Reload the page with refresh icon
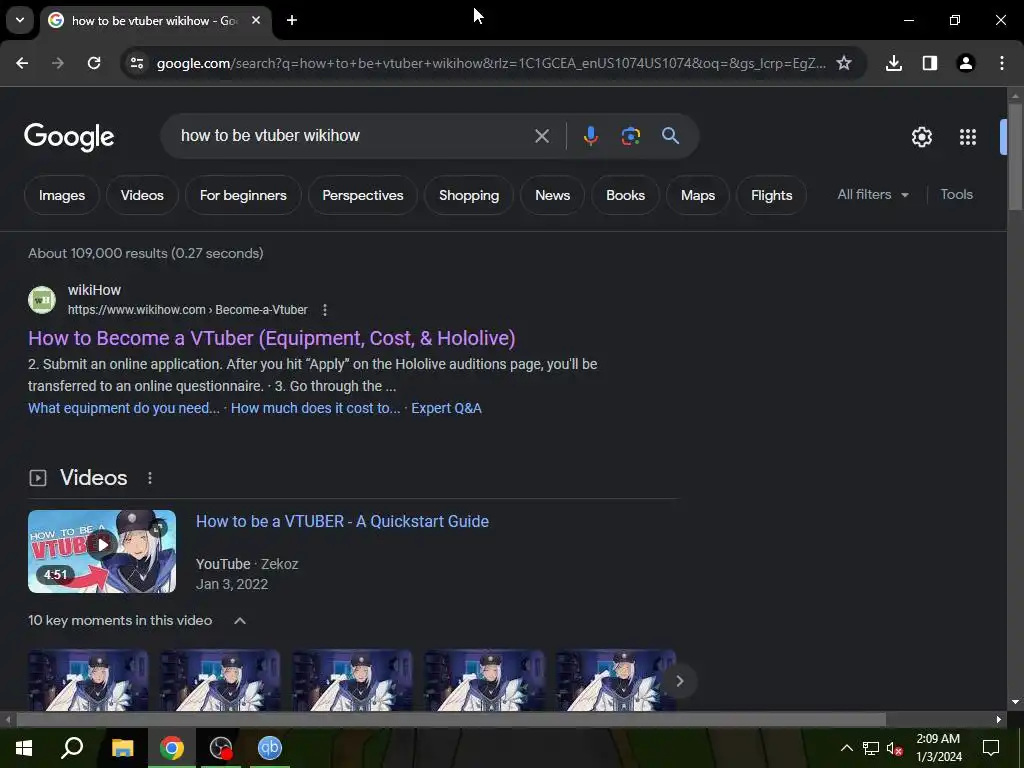Image resolution: width=1024 pixels, height=768 pixels. tap(94, 63)
